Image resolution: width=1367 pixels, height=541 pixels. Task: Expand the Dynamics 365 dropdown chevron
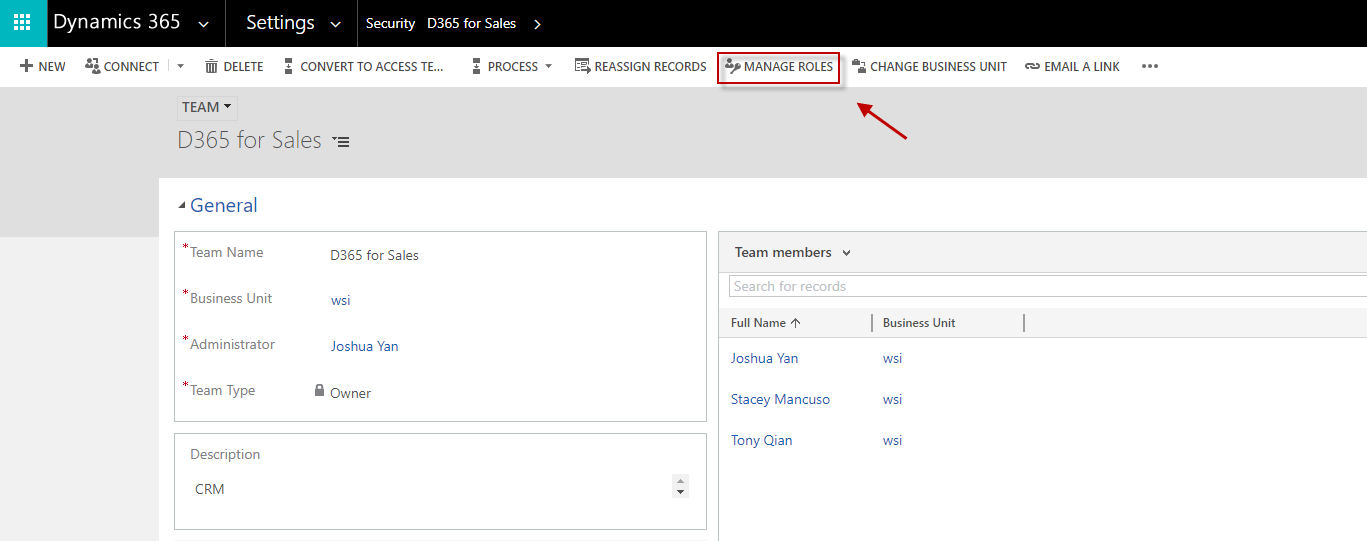(204, 24)
